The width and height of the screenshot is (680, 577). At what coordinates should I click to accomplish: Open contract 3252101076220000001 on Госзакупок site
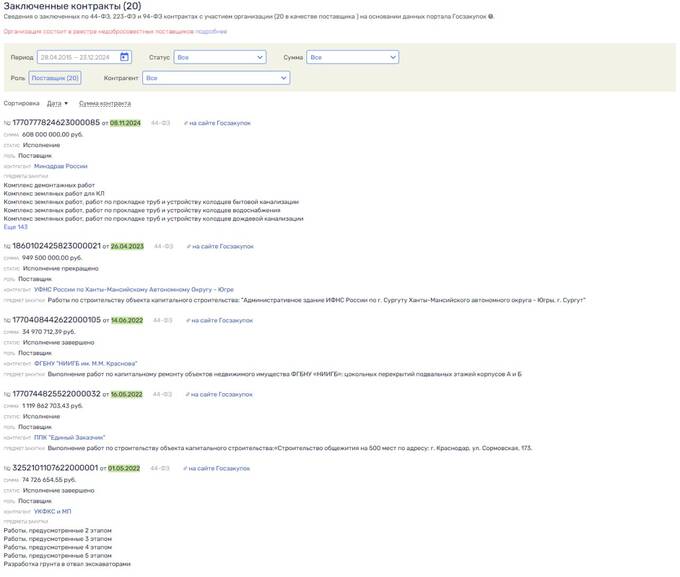pyautogui.click(x=220, y=468)
